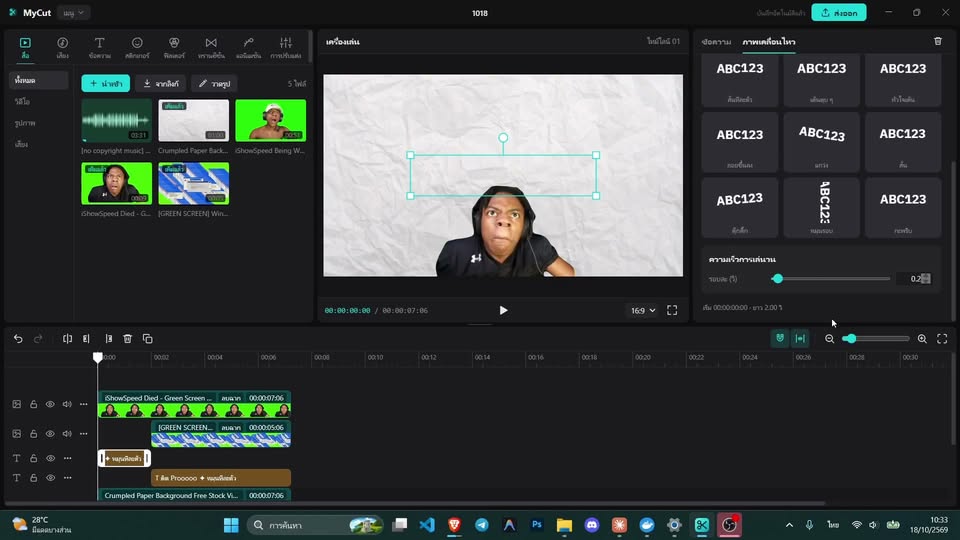Mute the iShowSpeed Died video track
The image size is (960, 540).
pyautogui.click(x=67, y=404)
